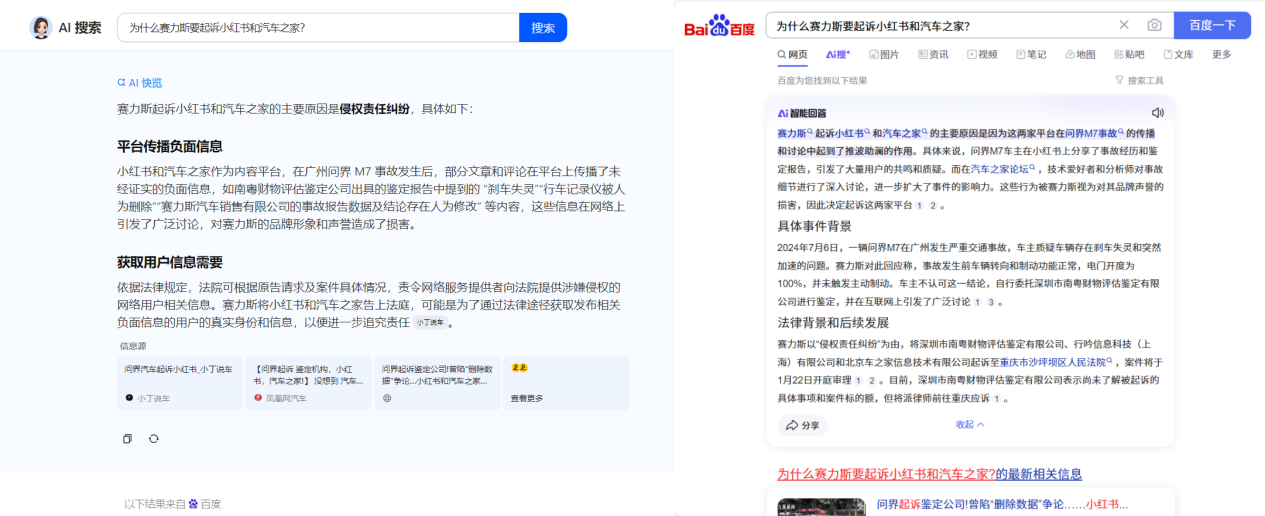Screen dimensions: 1265x516
Task: Click the globe icon on the third source card
Action: point(387,398)
